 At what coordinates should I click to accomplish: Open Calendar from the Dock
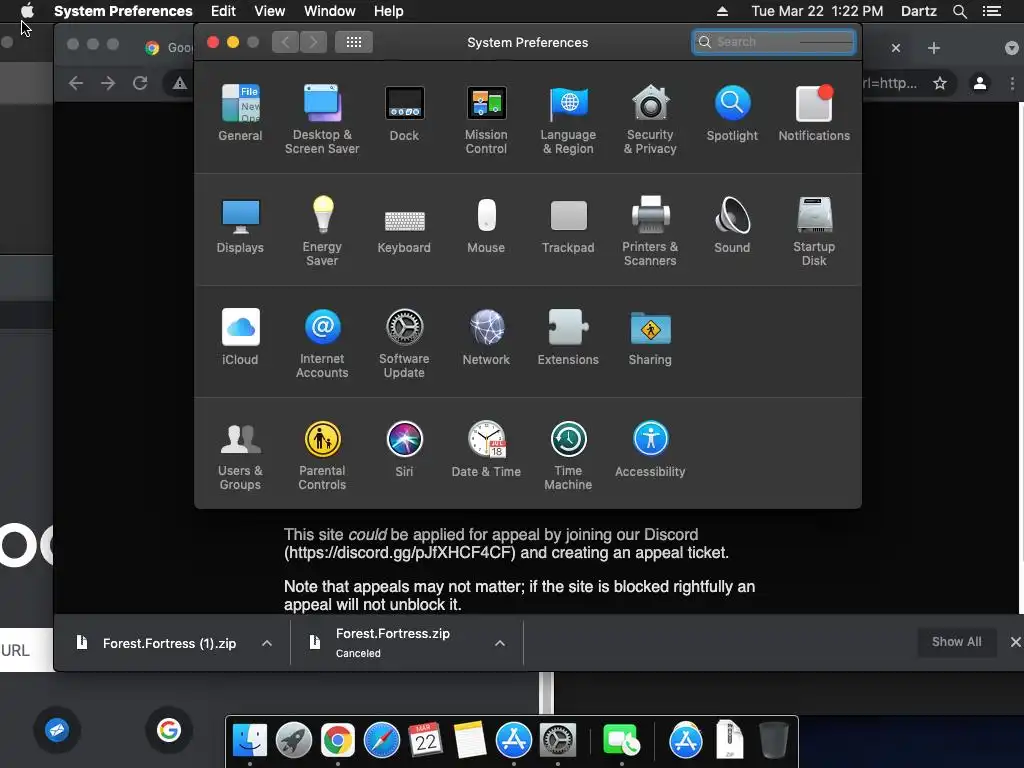pos(425,740)
